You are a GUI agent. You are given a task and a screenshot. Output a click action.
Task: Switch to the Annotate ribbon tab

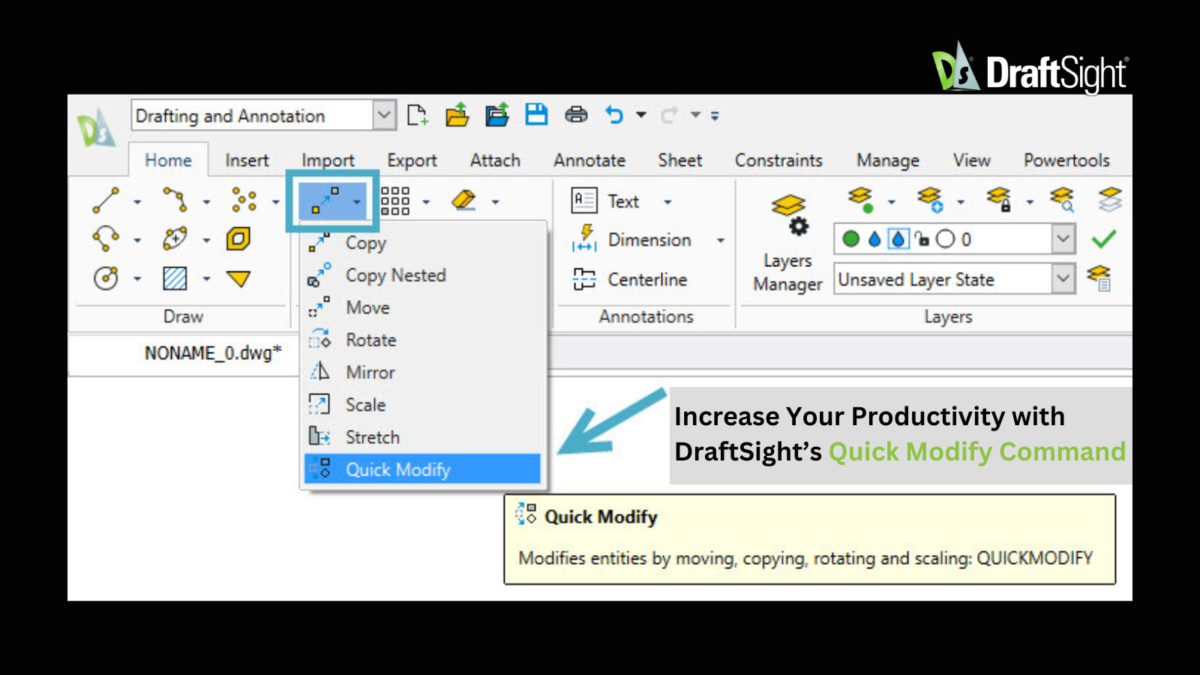[589, 160]
